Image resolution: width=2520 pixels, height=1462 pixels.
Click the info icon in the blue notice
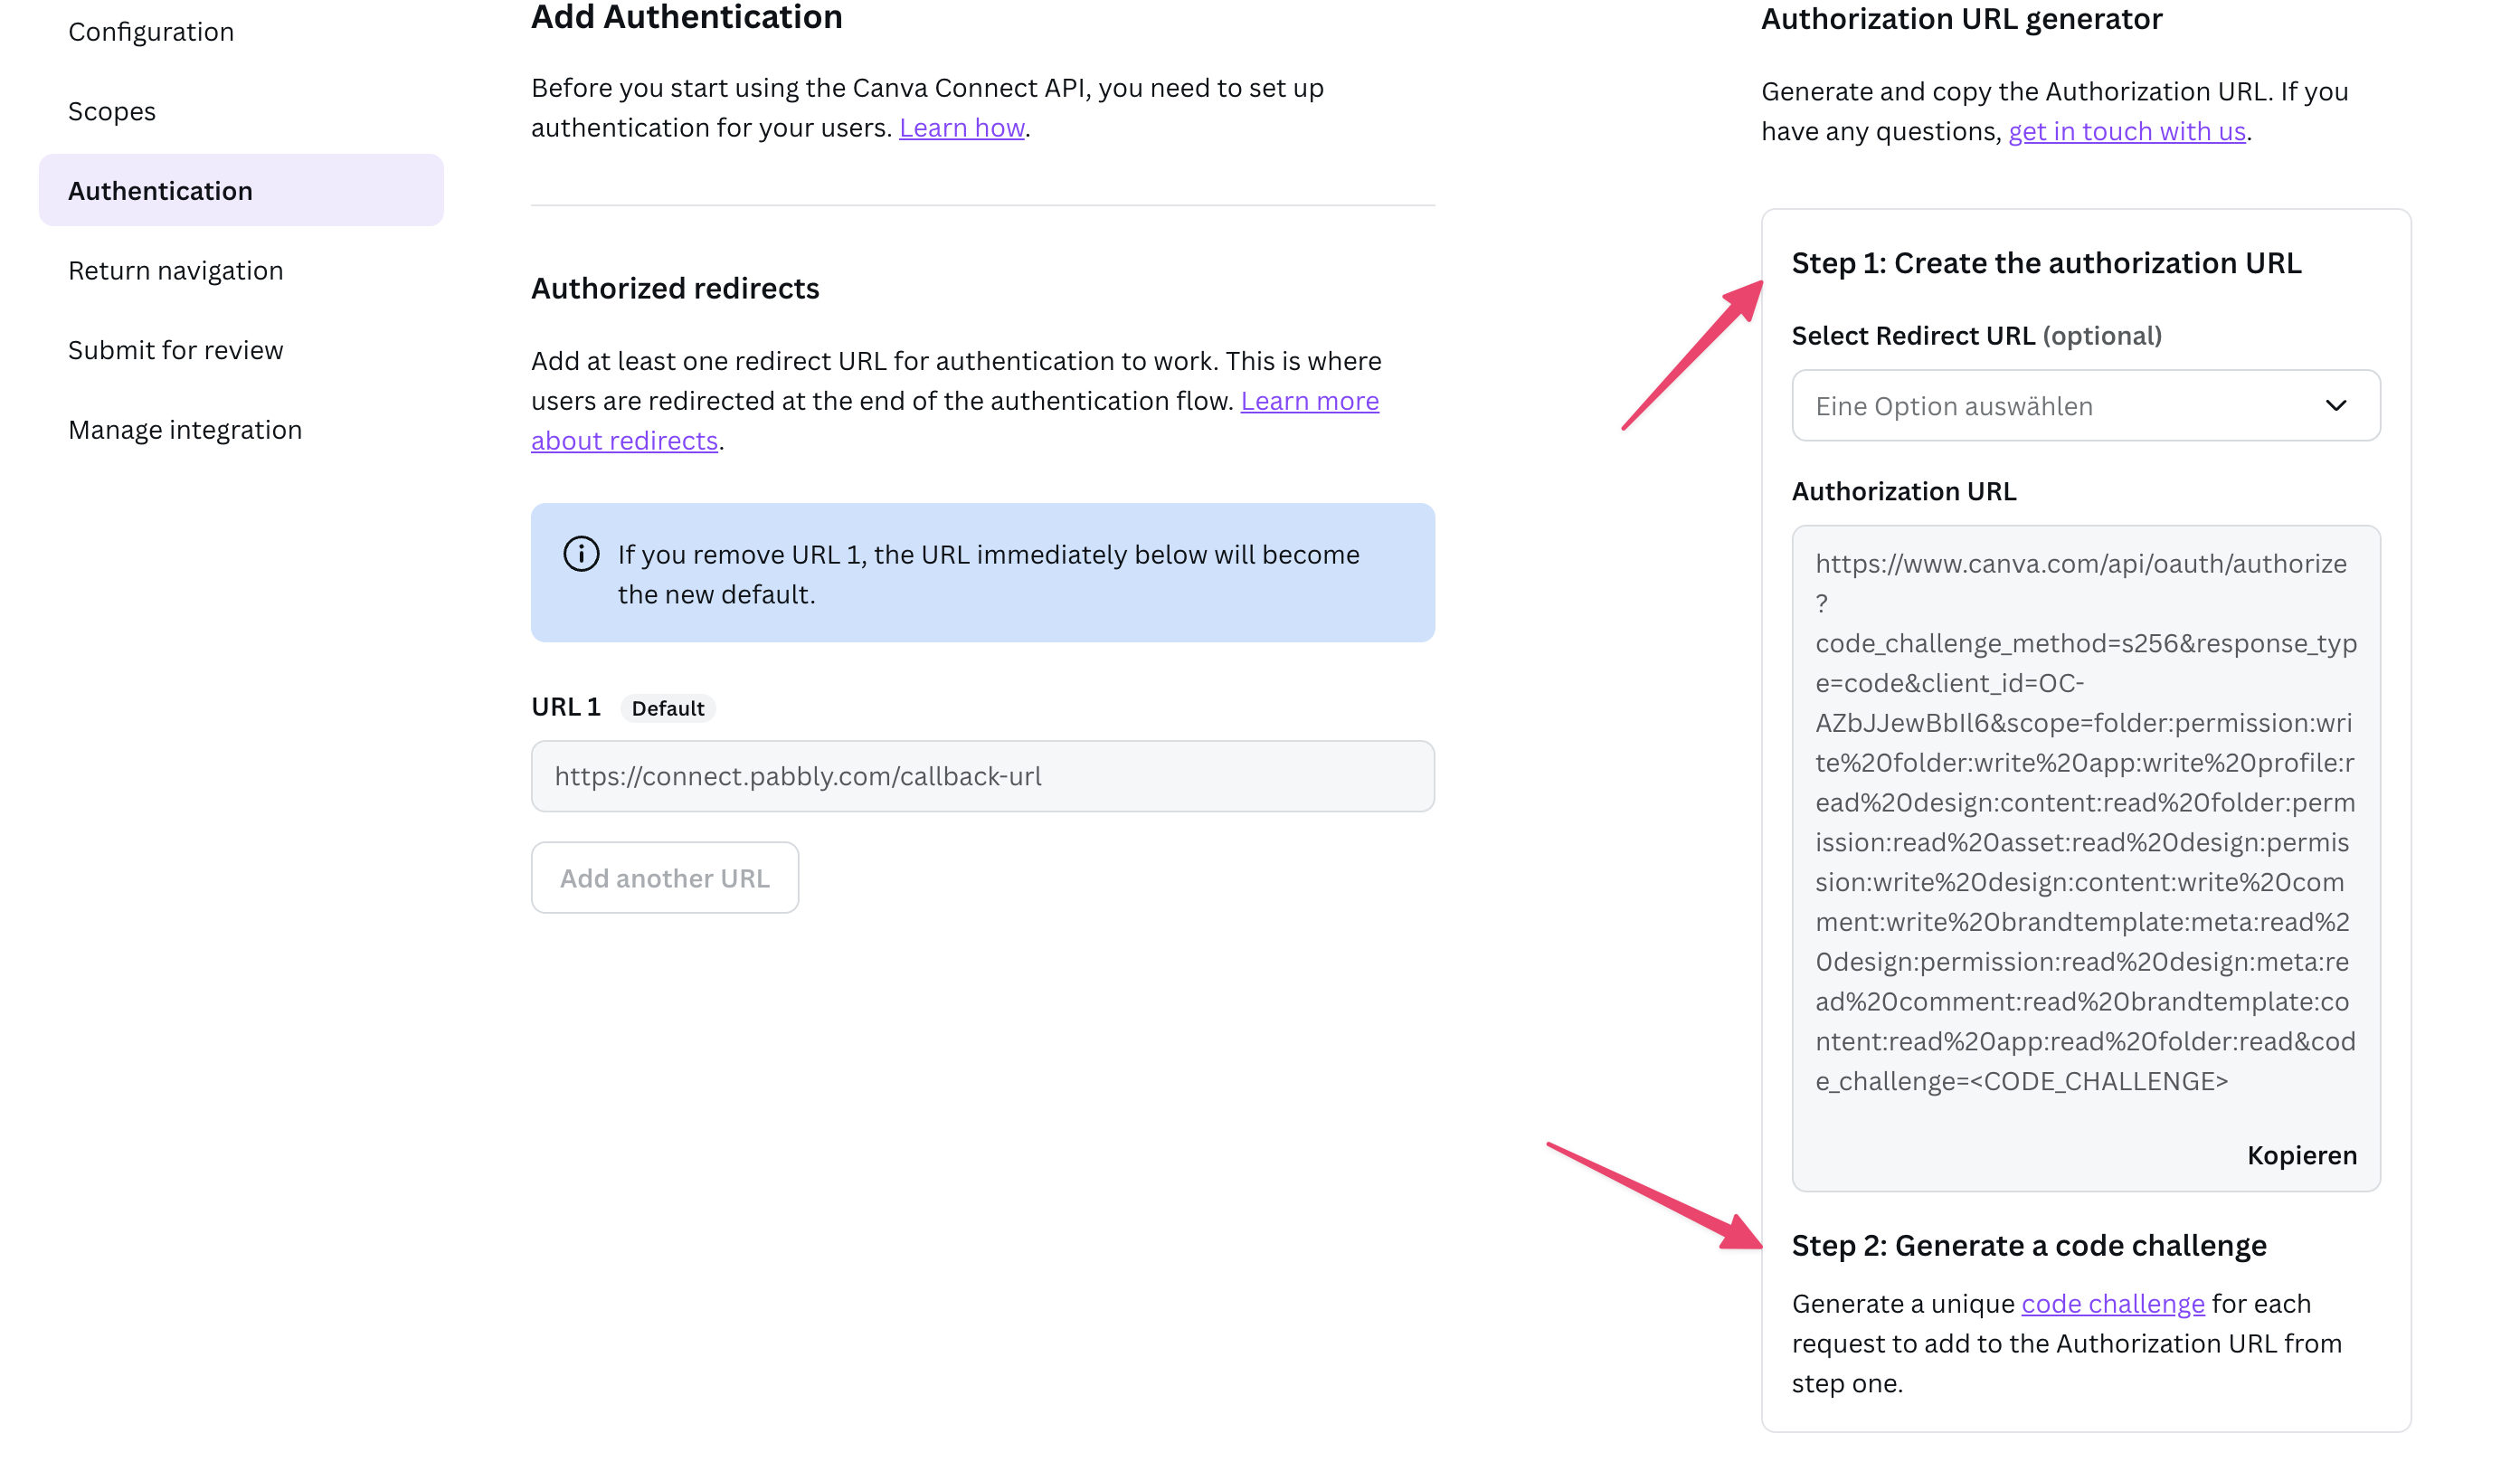point(581,553)
